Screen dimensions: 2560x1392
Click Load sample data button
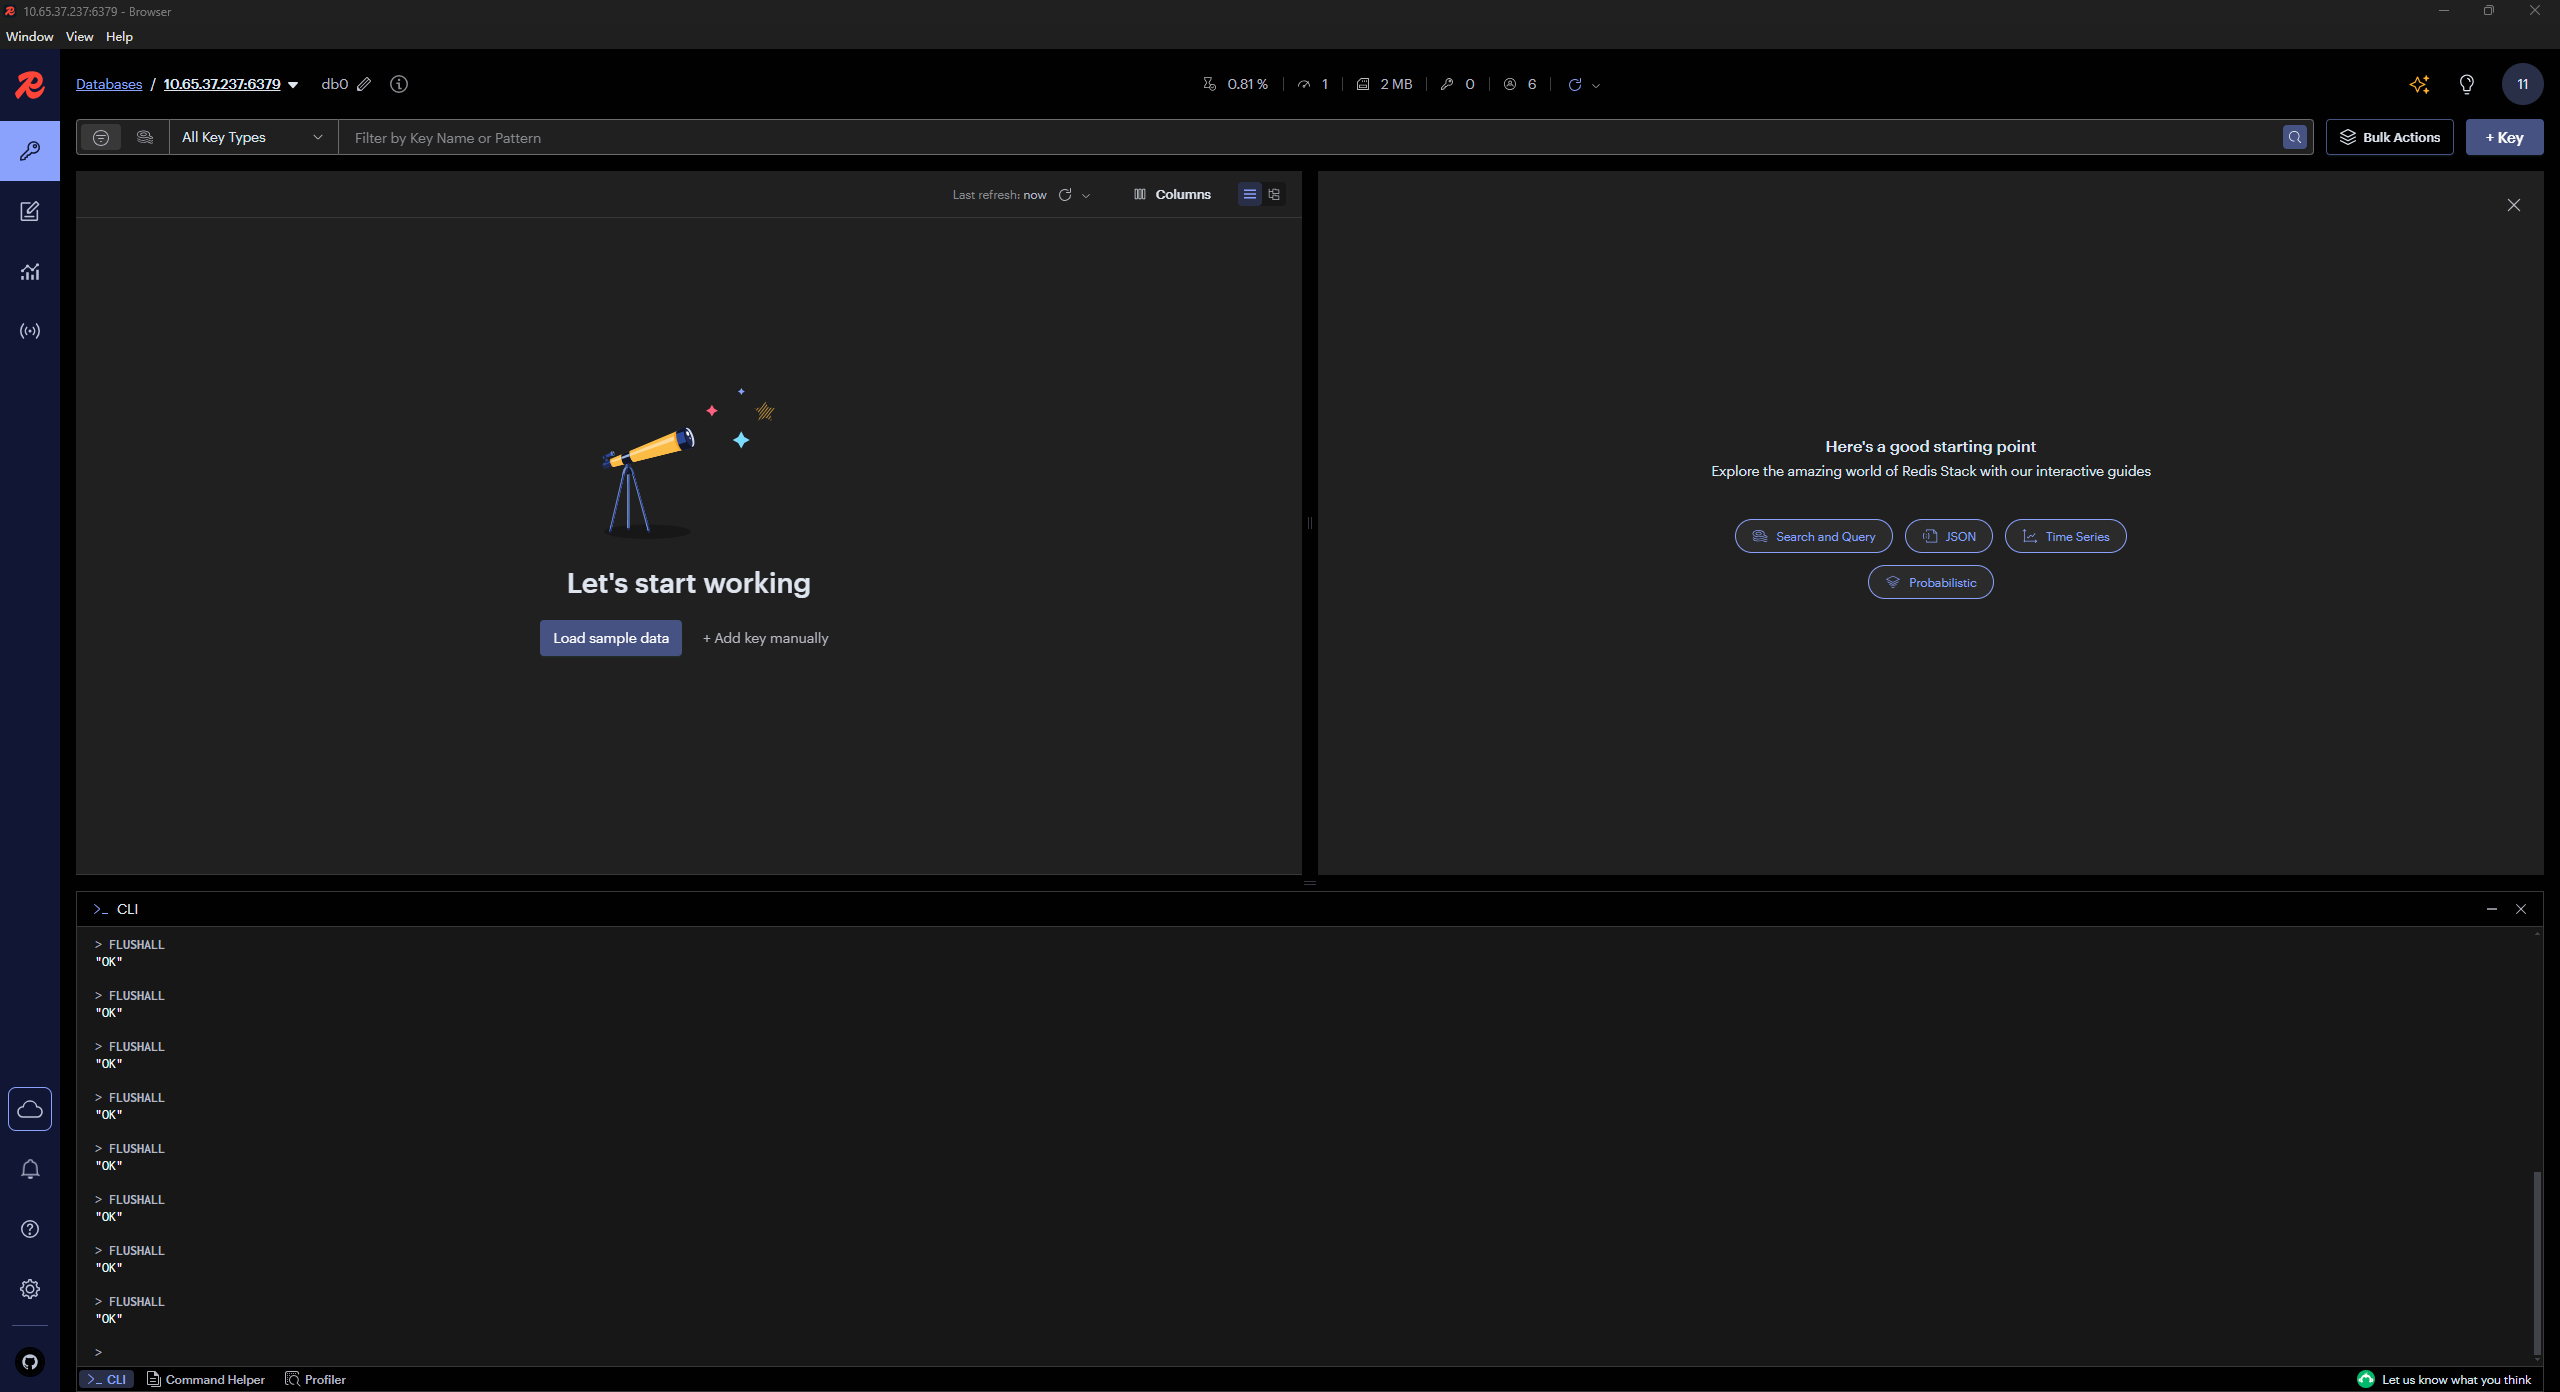[x=610, y=638]
